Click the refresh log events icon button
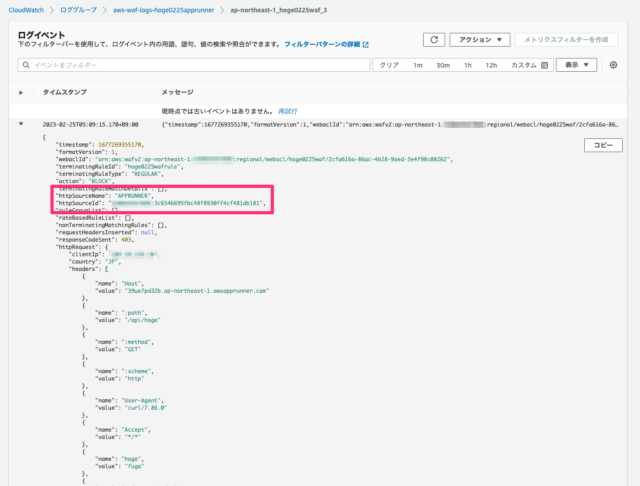This screenshot has height=486, width=640. click(434, 40)
